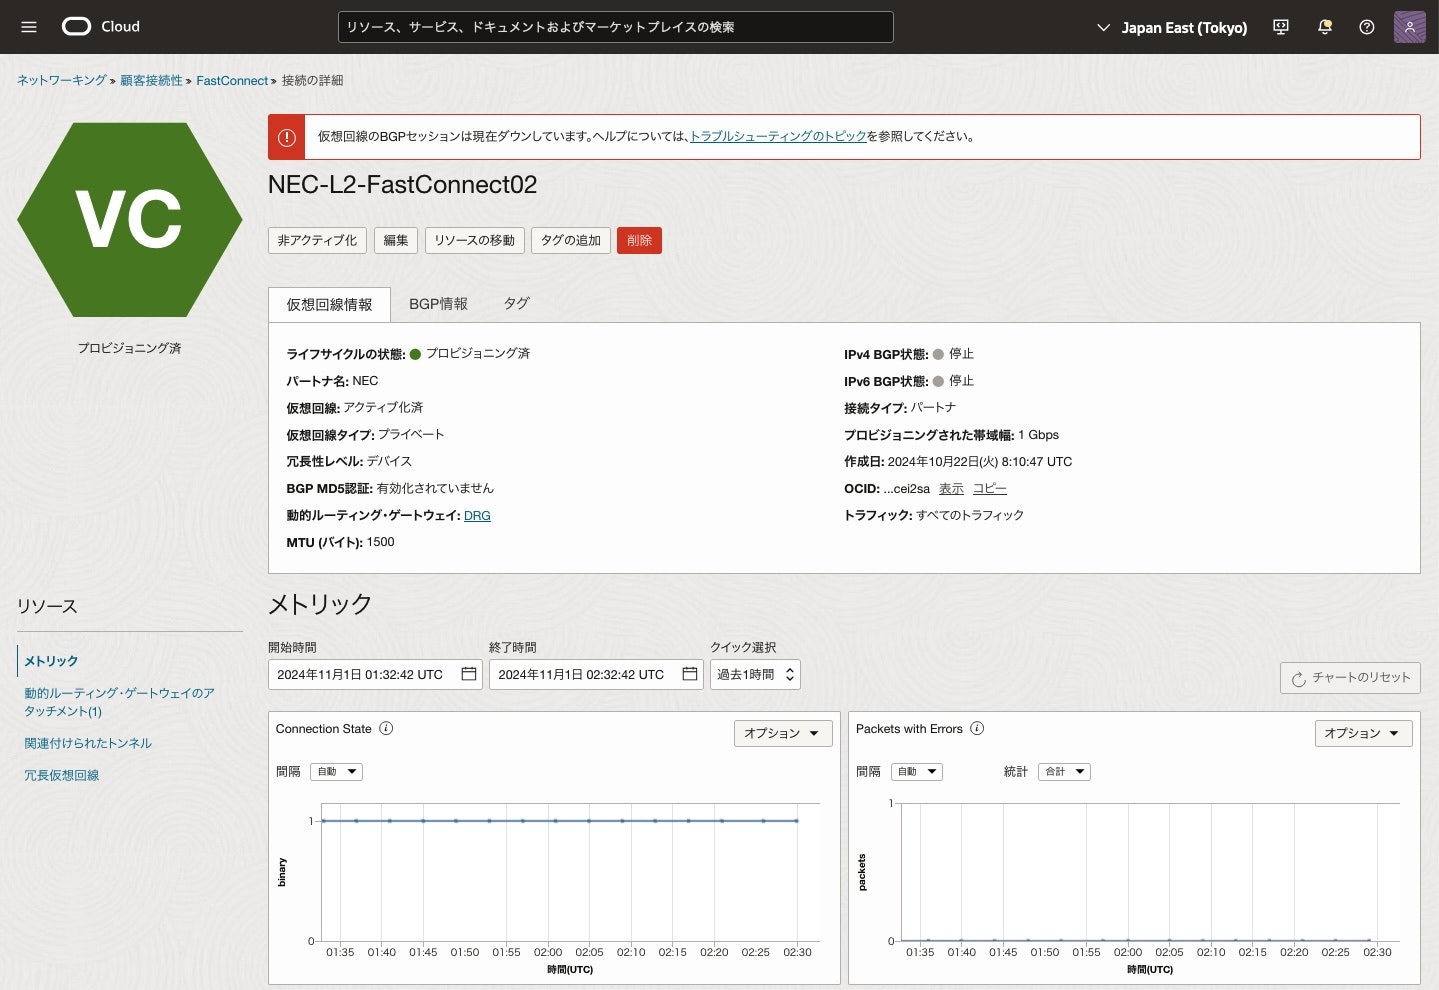Viewport: 1439px width, 990px height.
Task: Switch to the タグ tab
Action: 516,303
